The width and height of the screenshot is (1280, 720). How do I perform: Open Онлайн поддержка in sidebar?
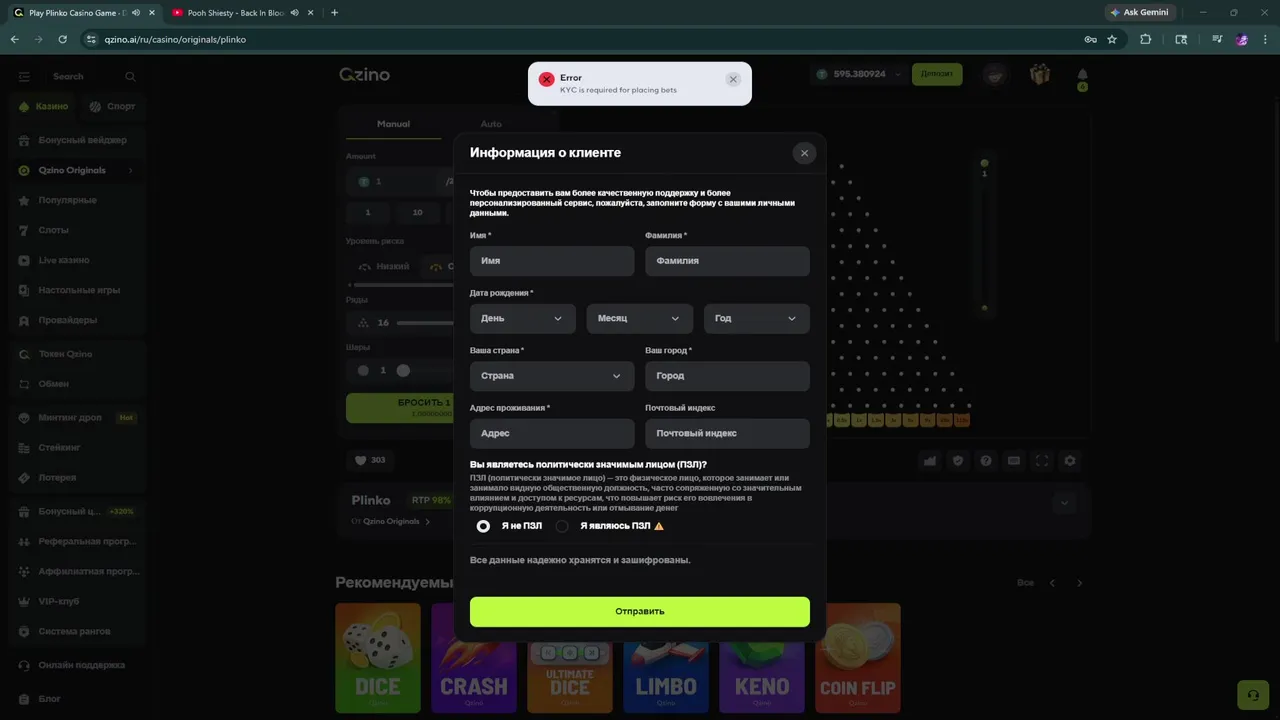[x=76, y=665]
